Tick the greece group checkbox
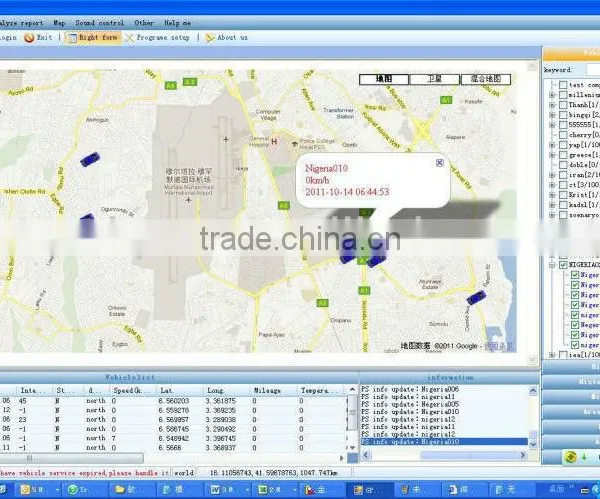Image resolution: width=600 pixels, height=499 pixels. (563, 155)
